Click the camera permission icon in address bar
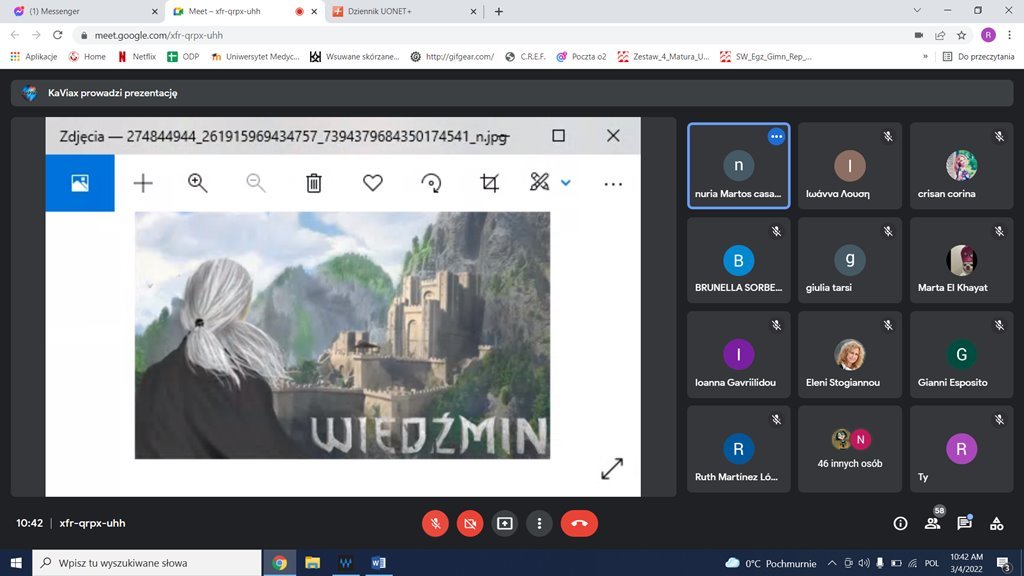The height and width of the screenshot is (576, 1024). (918, 35)
